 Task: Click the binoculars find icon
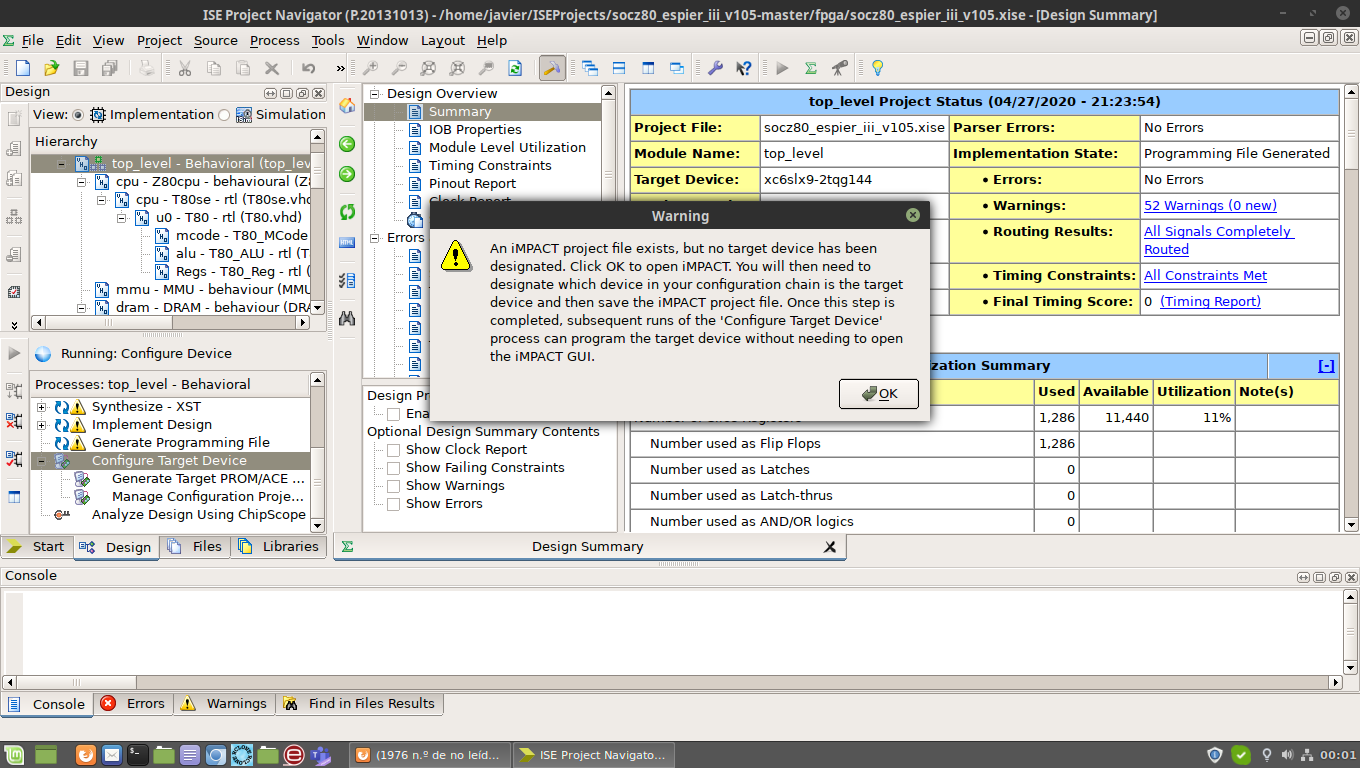click(347, 319)
